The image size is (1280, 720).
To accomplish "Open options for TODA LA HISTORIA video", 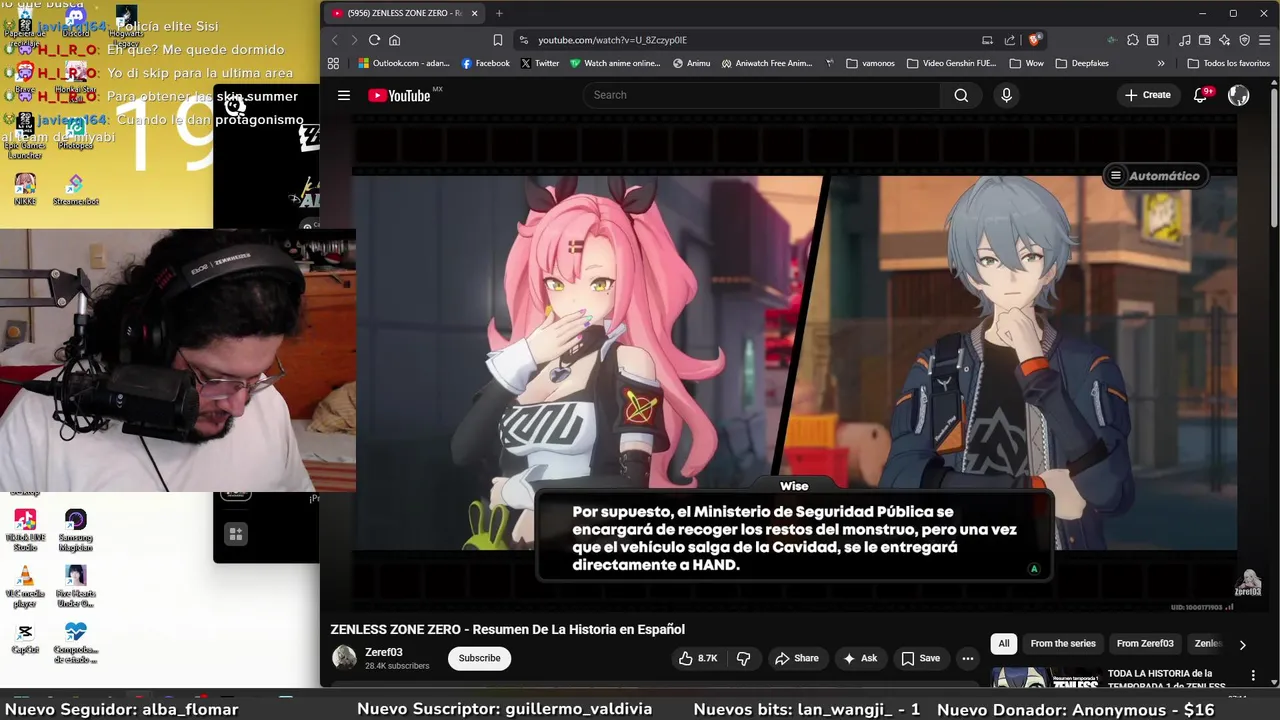I will pos(1253,676).
